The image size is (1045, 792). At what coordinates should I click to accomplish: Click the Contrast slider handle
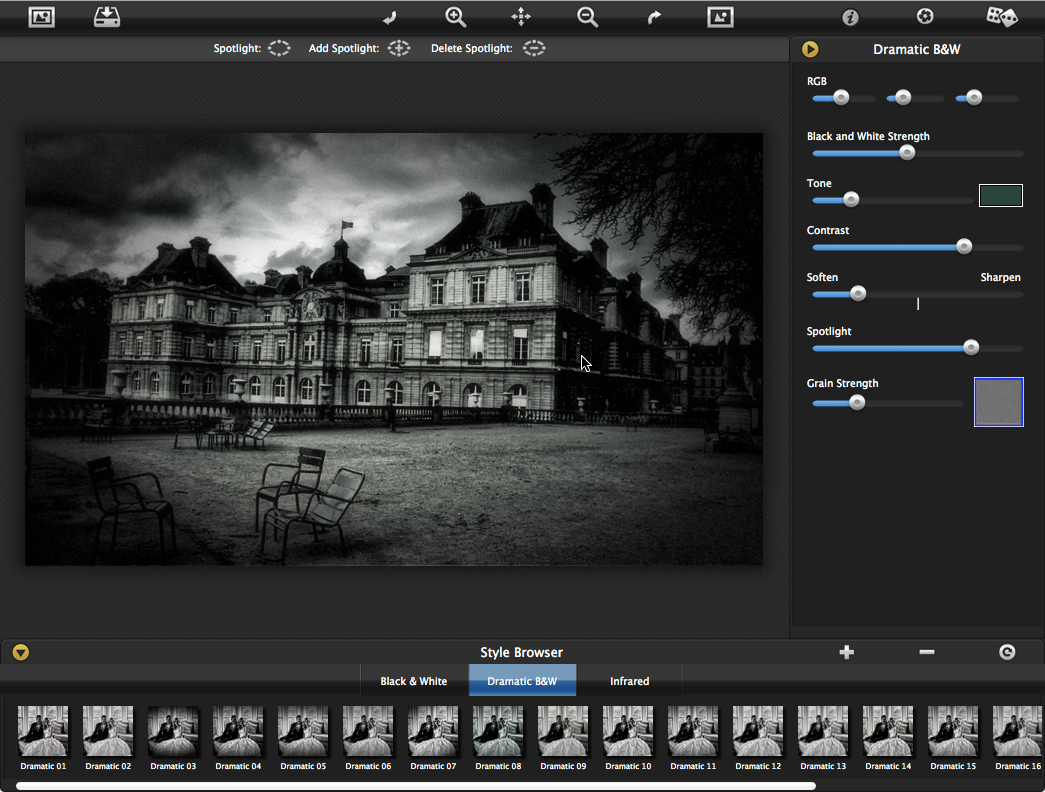point(964,246)
